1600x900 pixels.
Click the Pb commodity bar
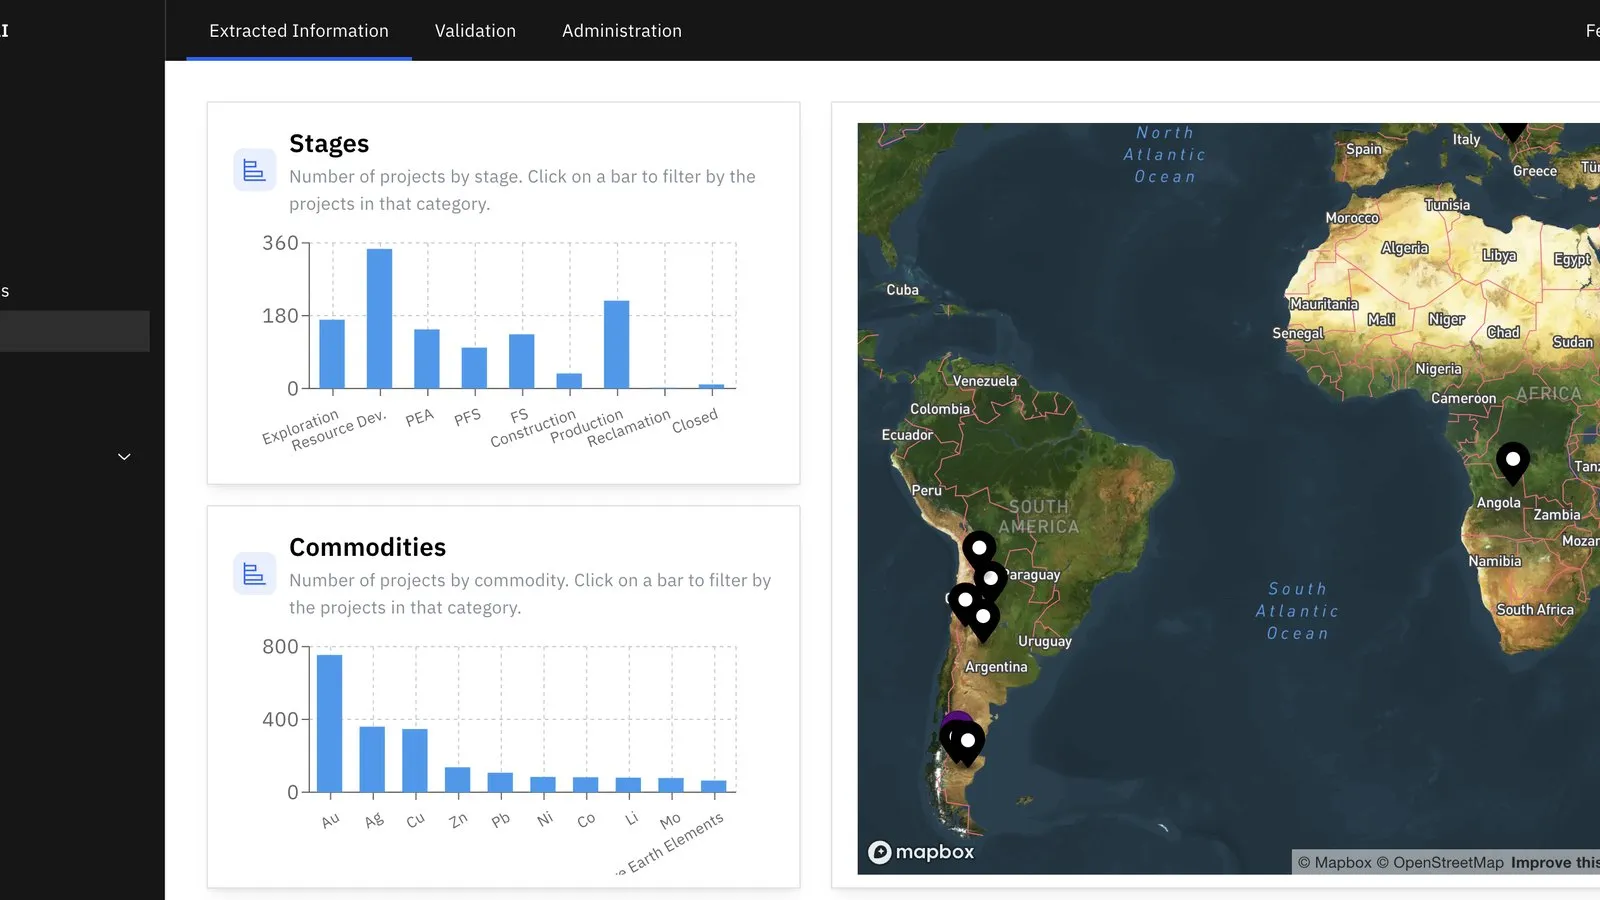click(x=500, y=782)
